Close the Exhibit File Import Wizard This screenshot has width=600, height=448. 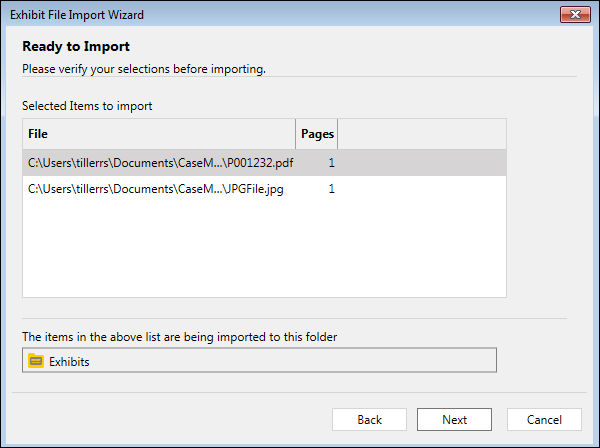pos(575,15)
